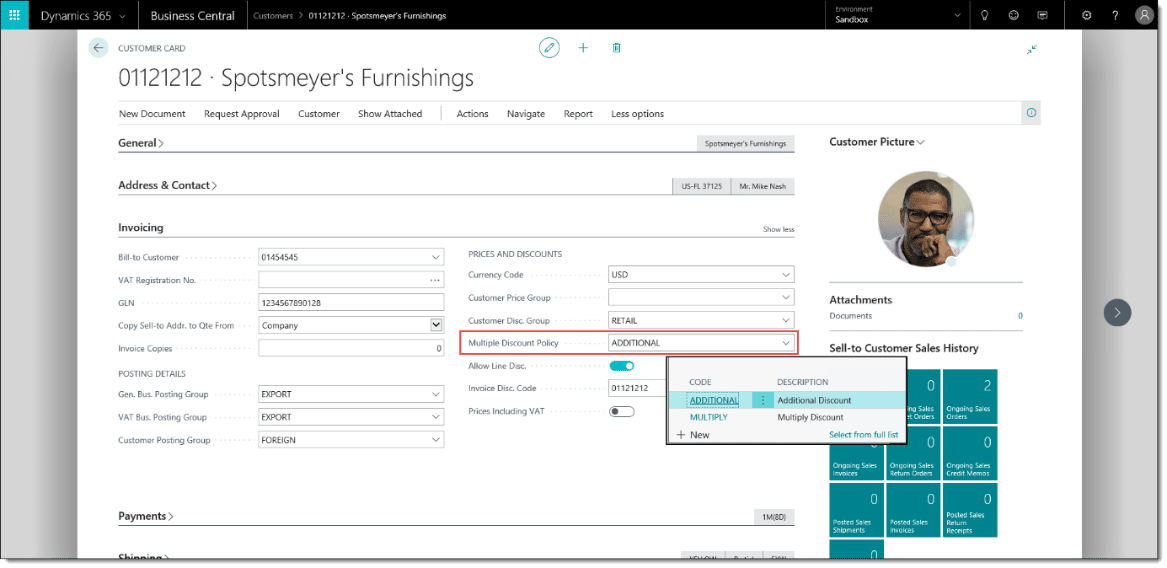The width and height of the screenshot is (1167, 568).
Task: Click Select from full list link
Action: point(863,435)
